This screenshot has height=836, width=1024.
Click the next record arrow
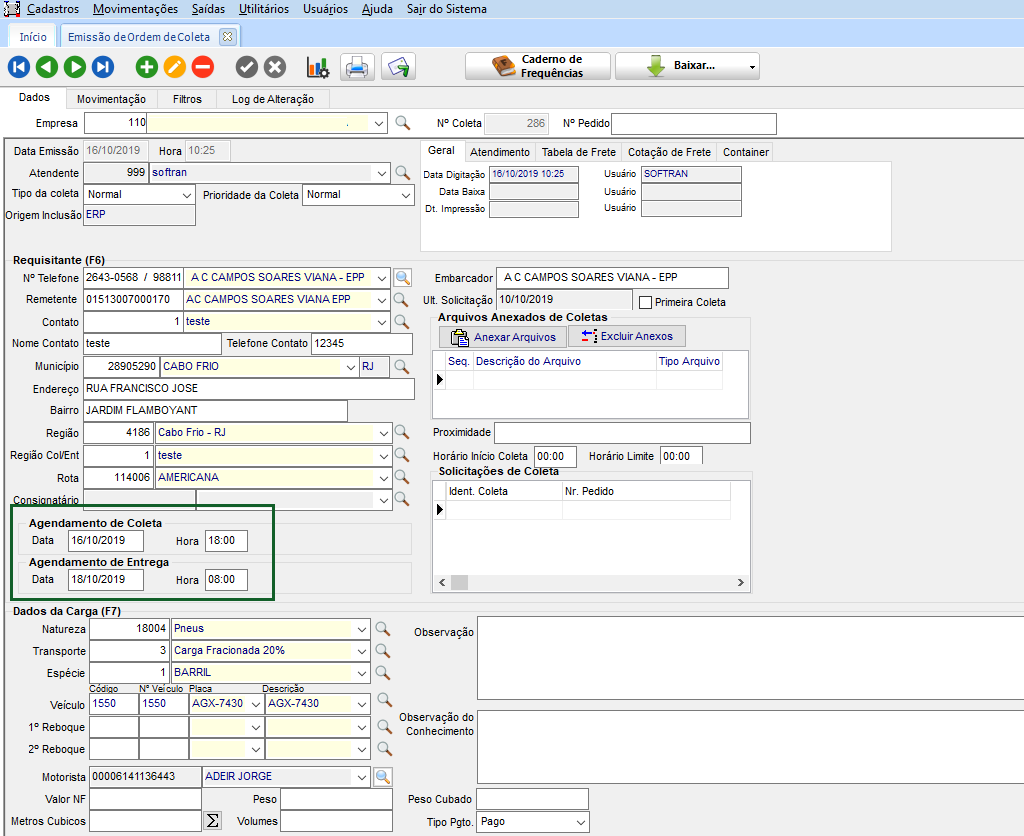75,67
